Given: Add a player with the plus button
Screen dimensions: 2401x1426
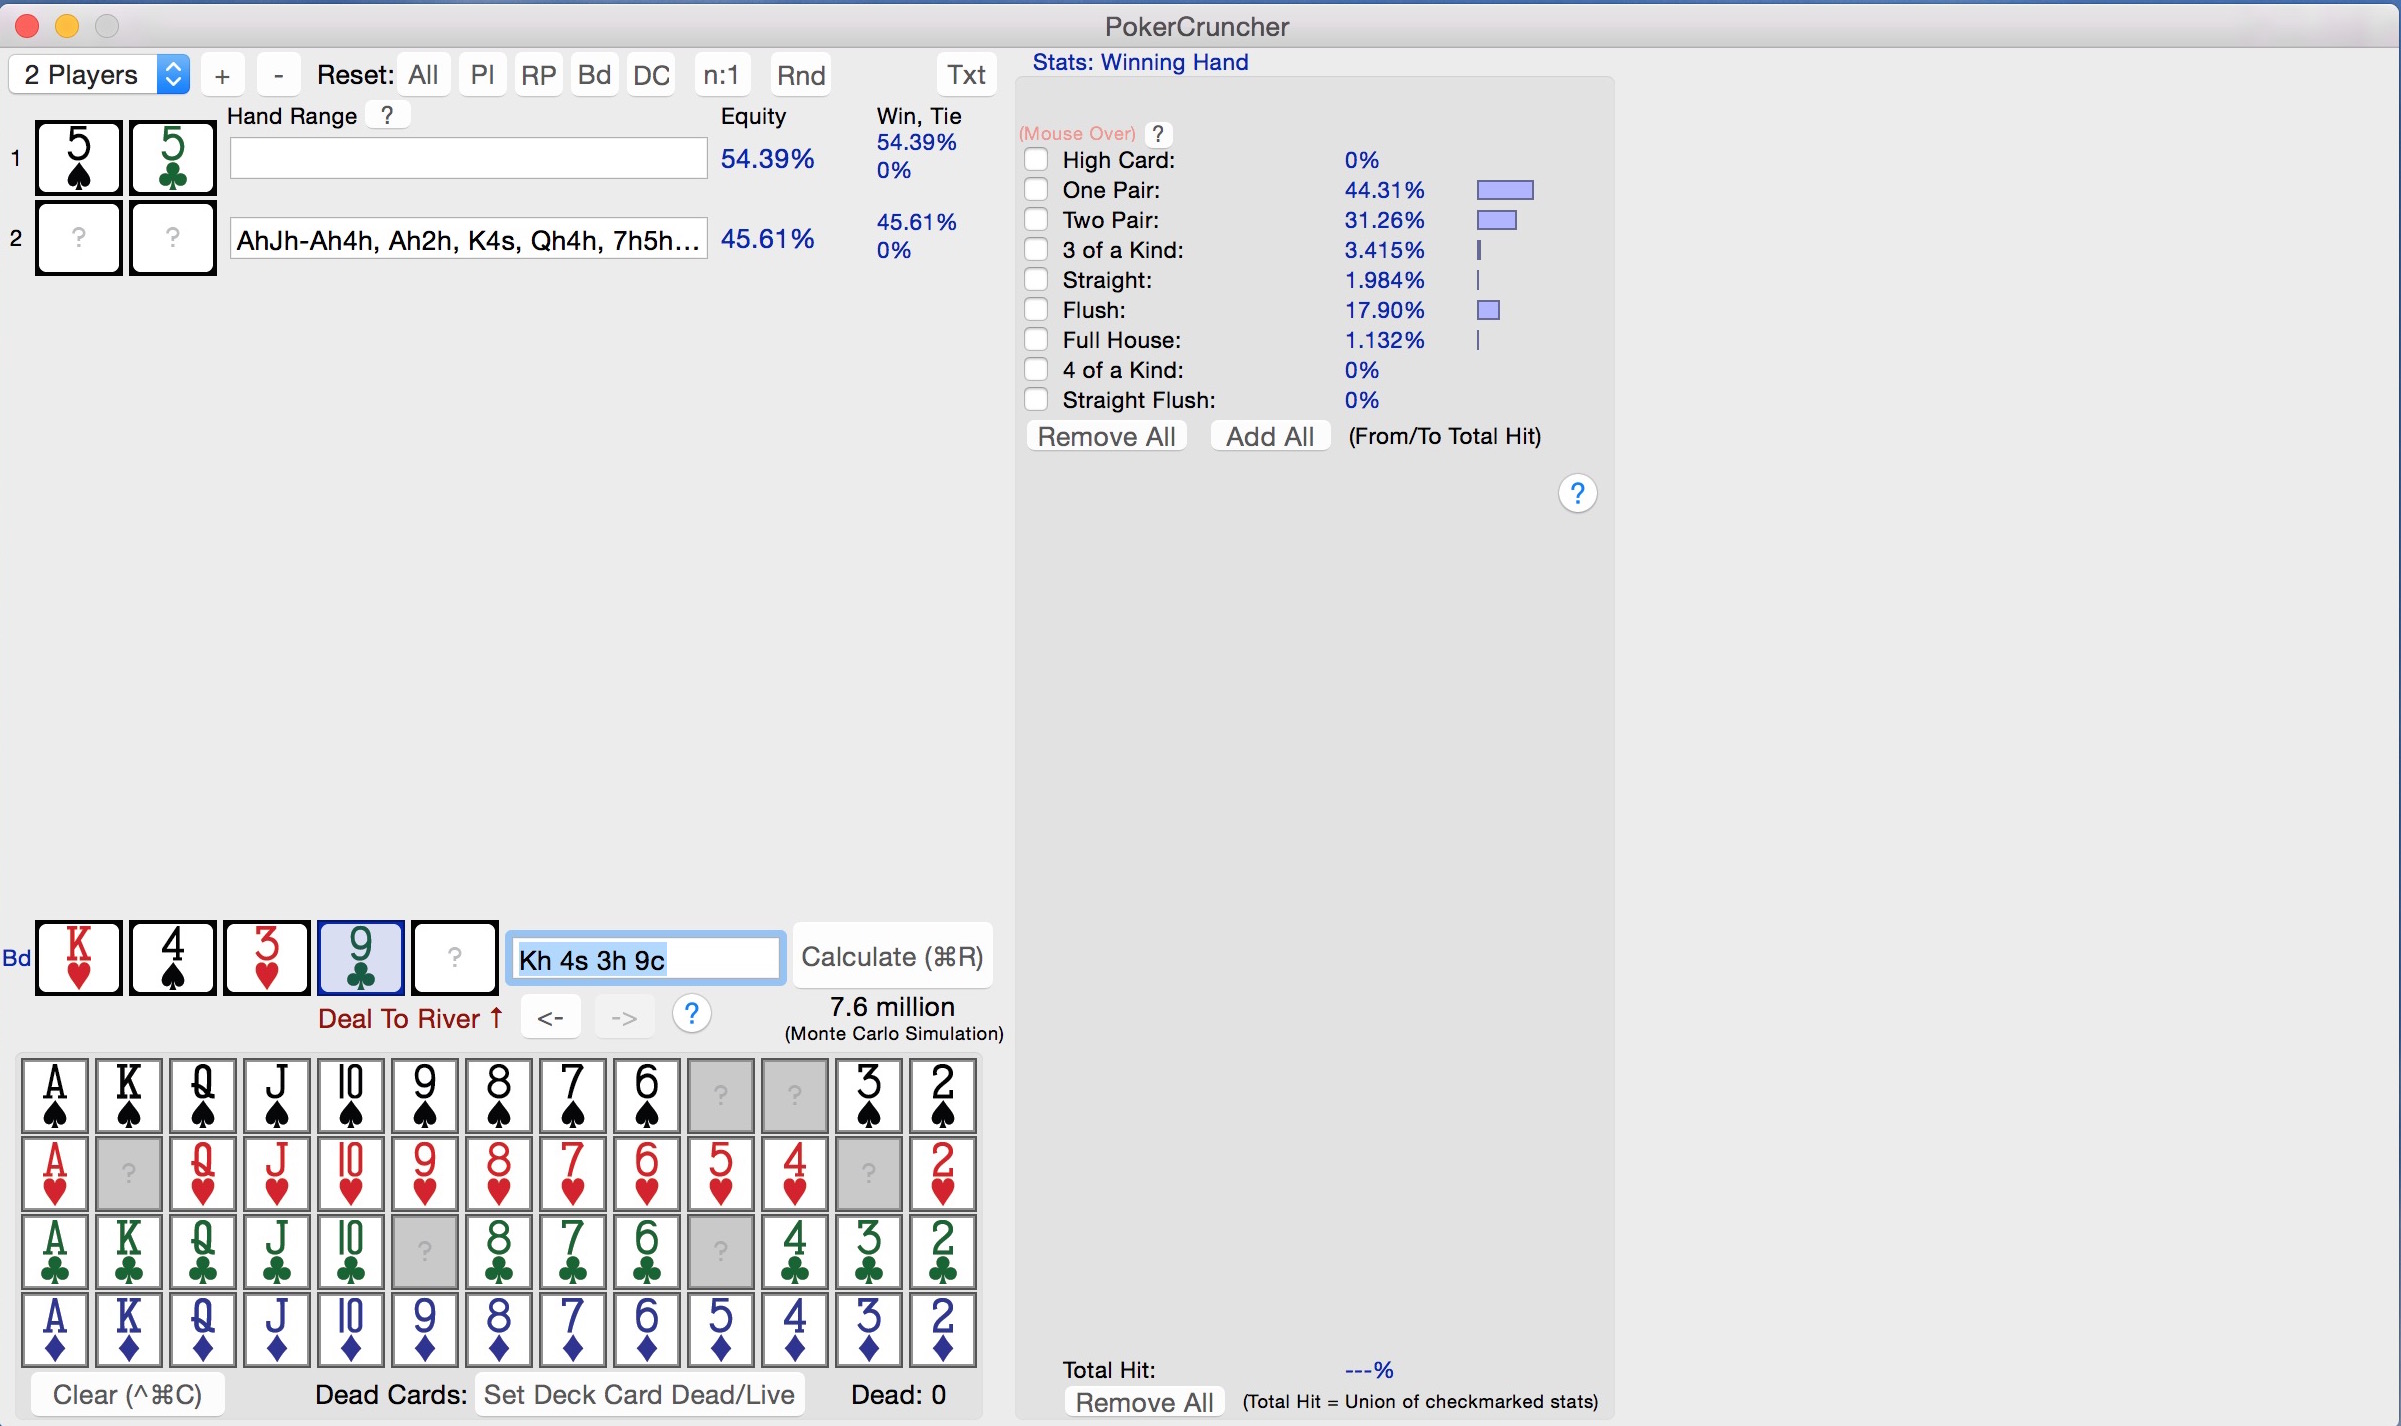Looking at the screenshot, I should pyautogui.click(x=222, y=75).
